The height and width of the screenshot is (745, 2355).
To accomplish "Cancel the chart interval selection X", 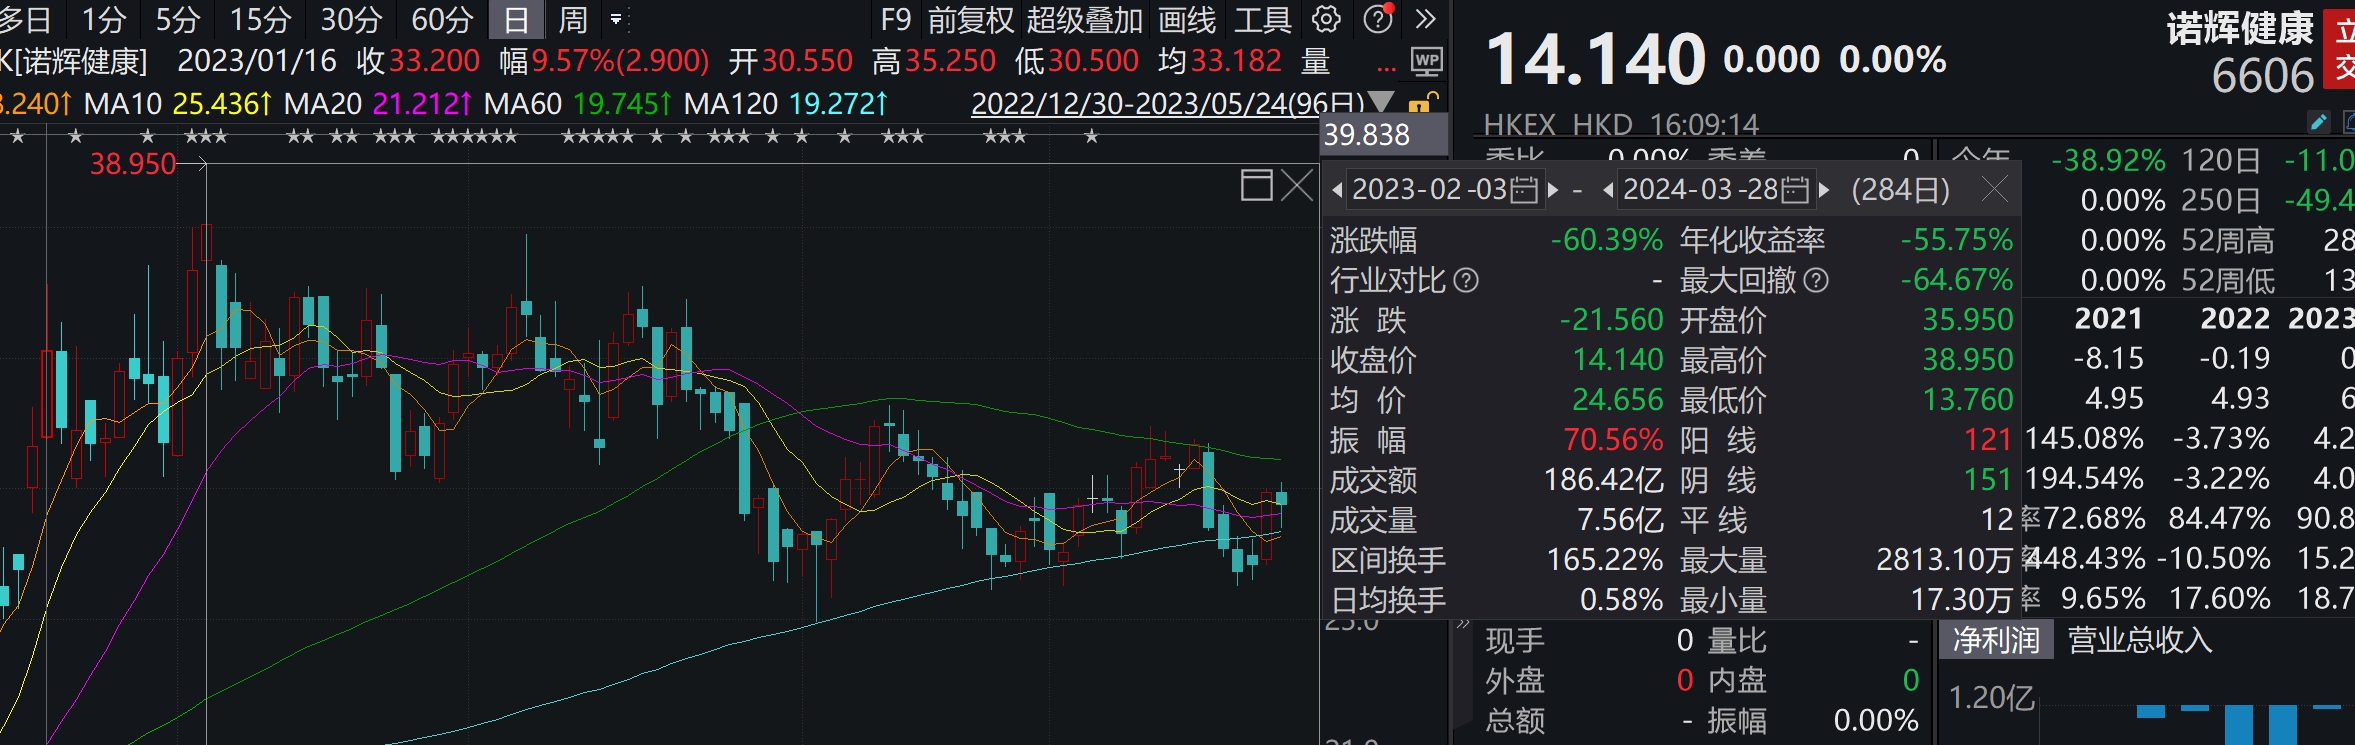I will (x=1297, y=185).
